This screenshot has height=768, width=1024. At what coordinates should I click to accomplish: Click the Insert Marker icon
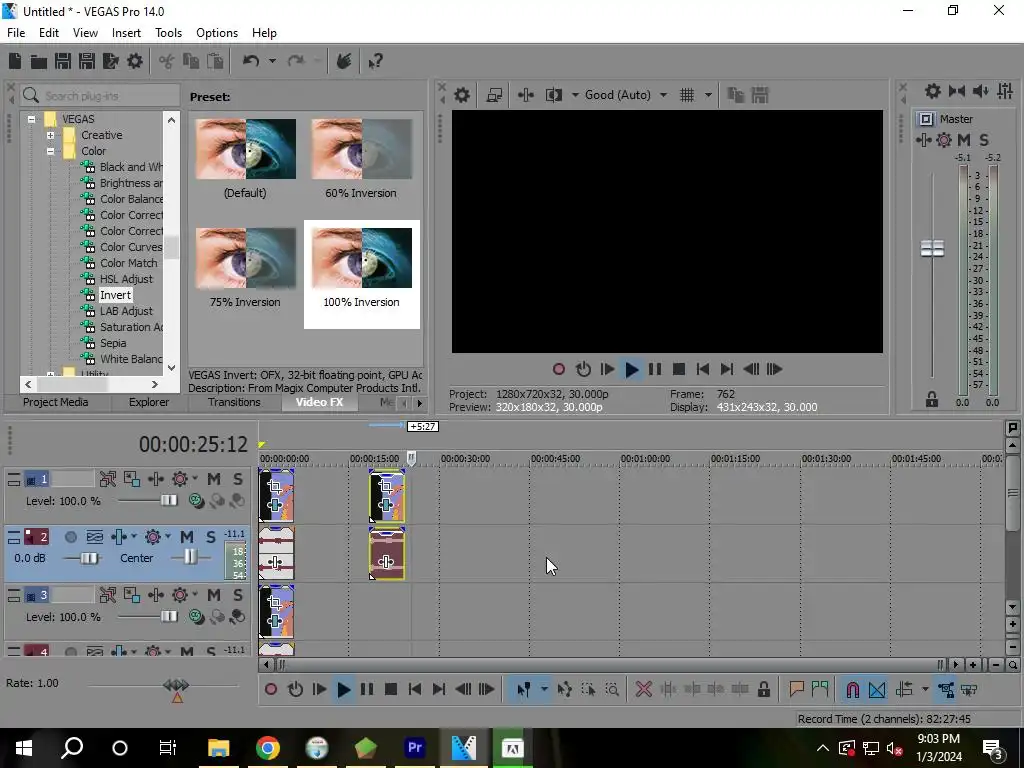point(796,690)
